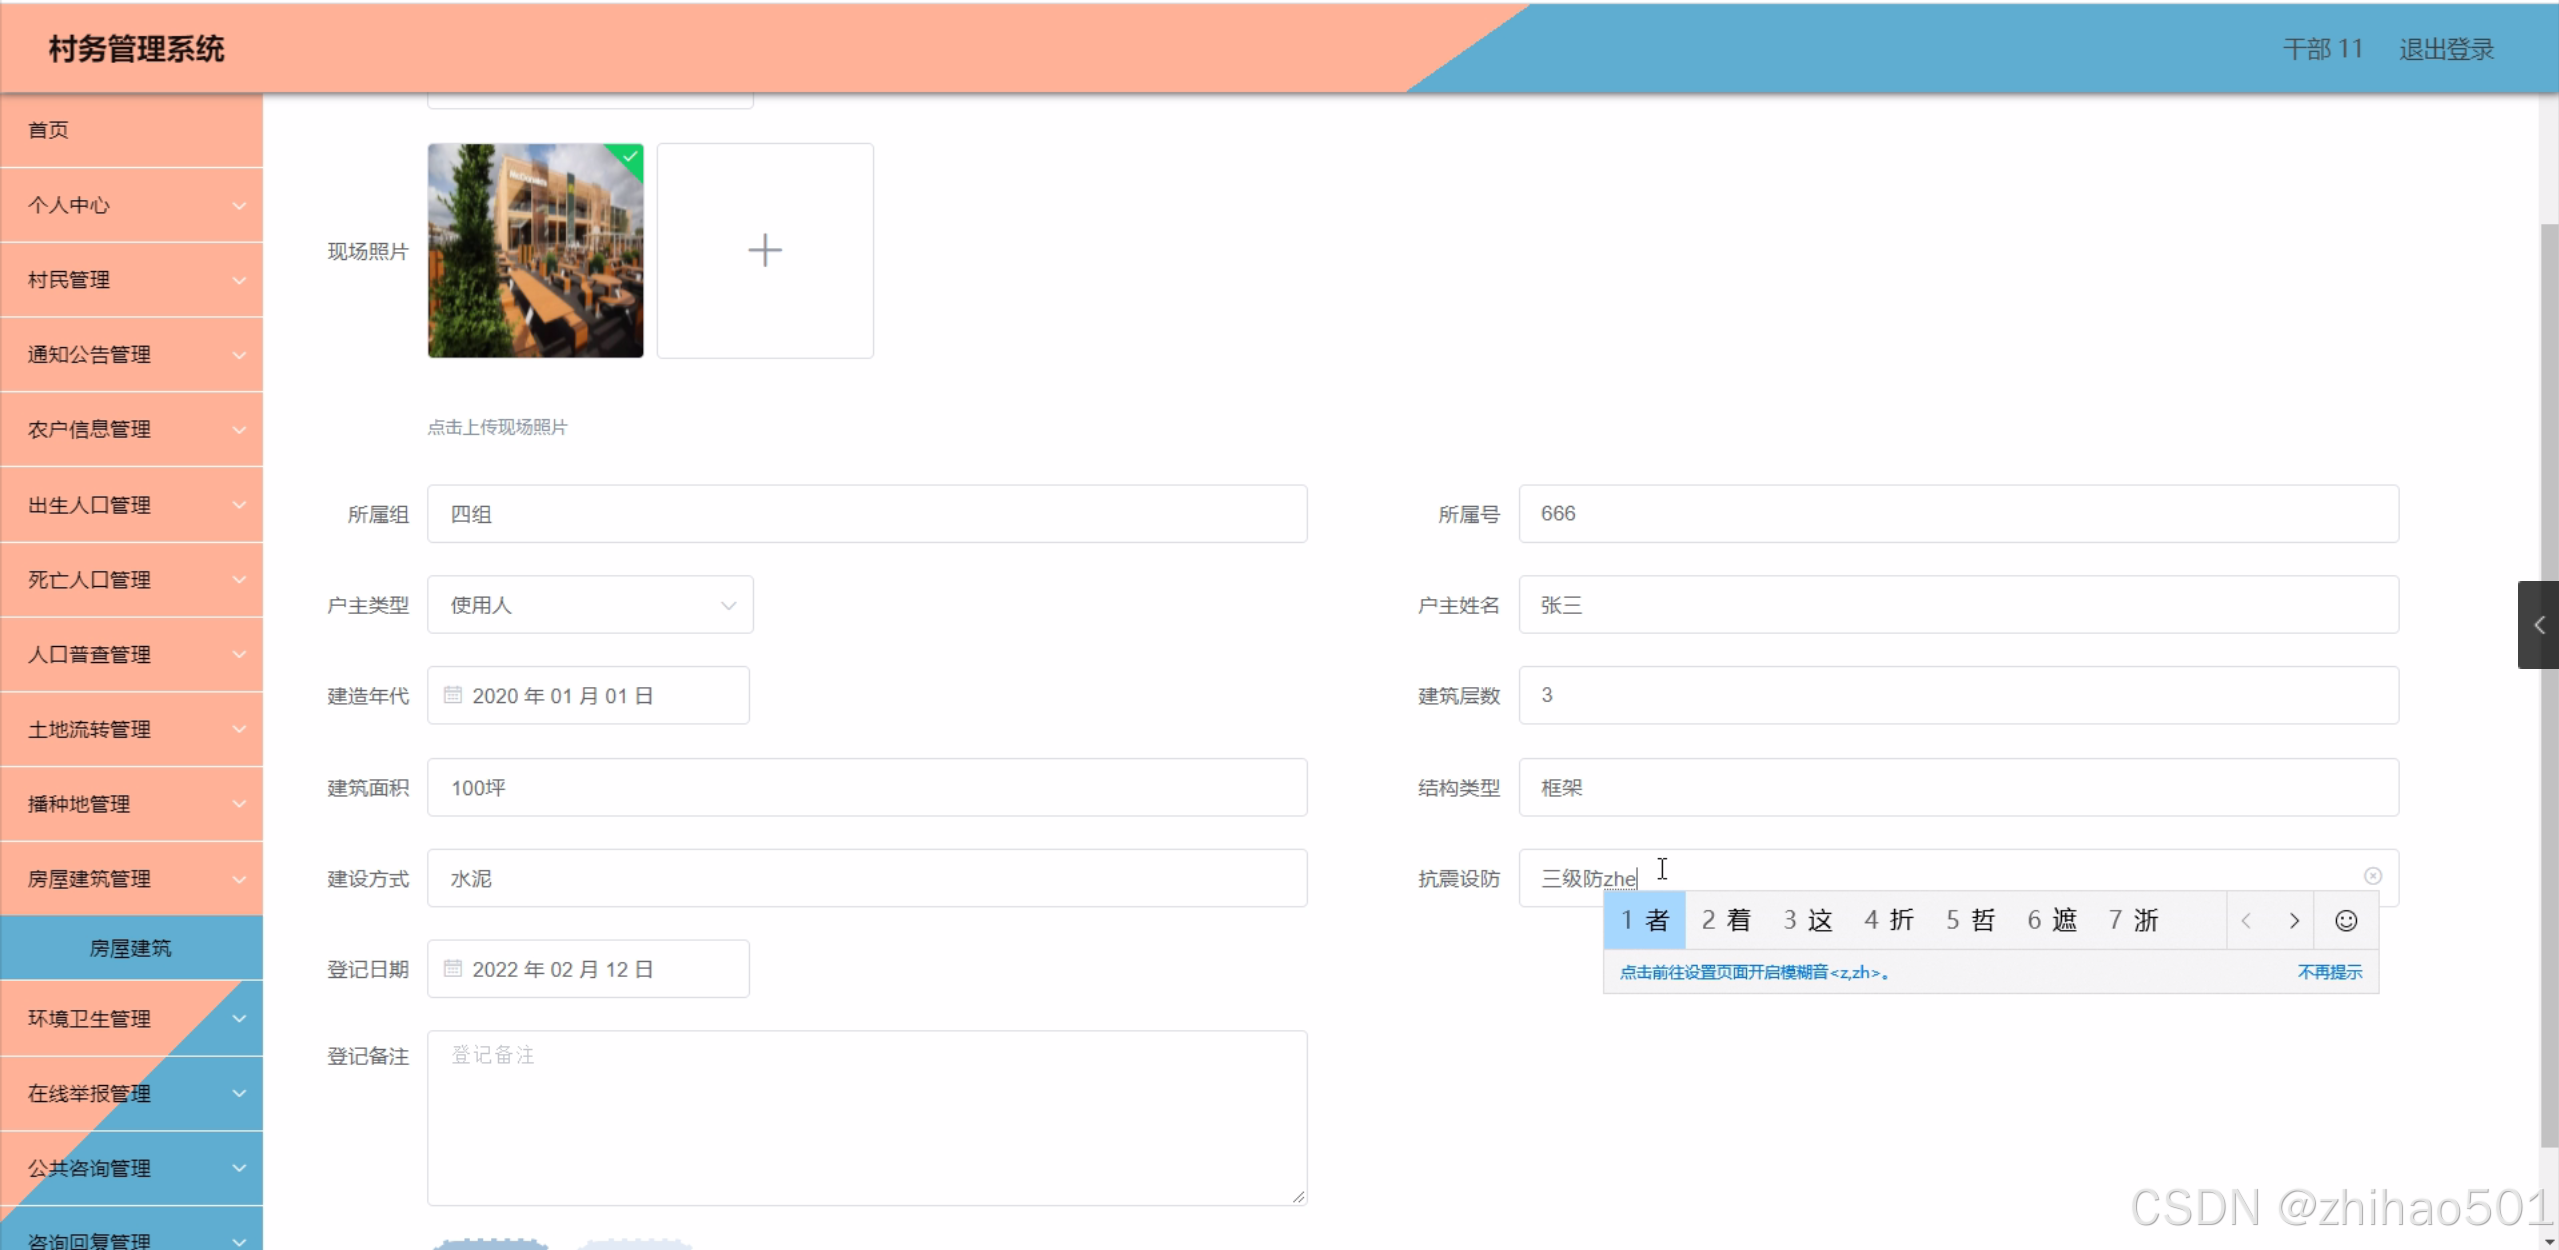Screen dimensions: 2559x1250
Task: Click the uploaded site photo thumbnail
Action: 535,250
